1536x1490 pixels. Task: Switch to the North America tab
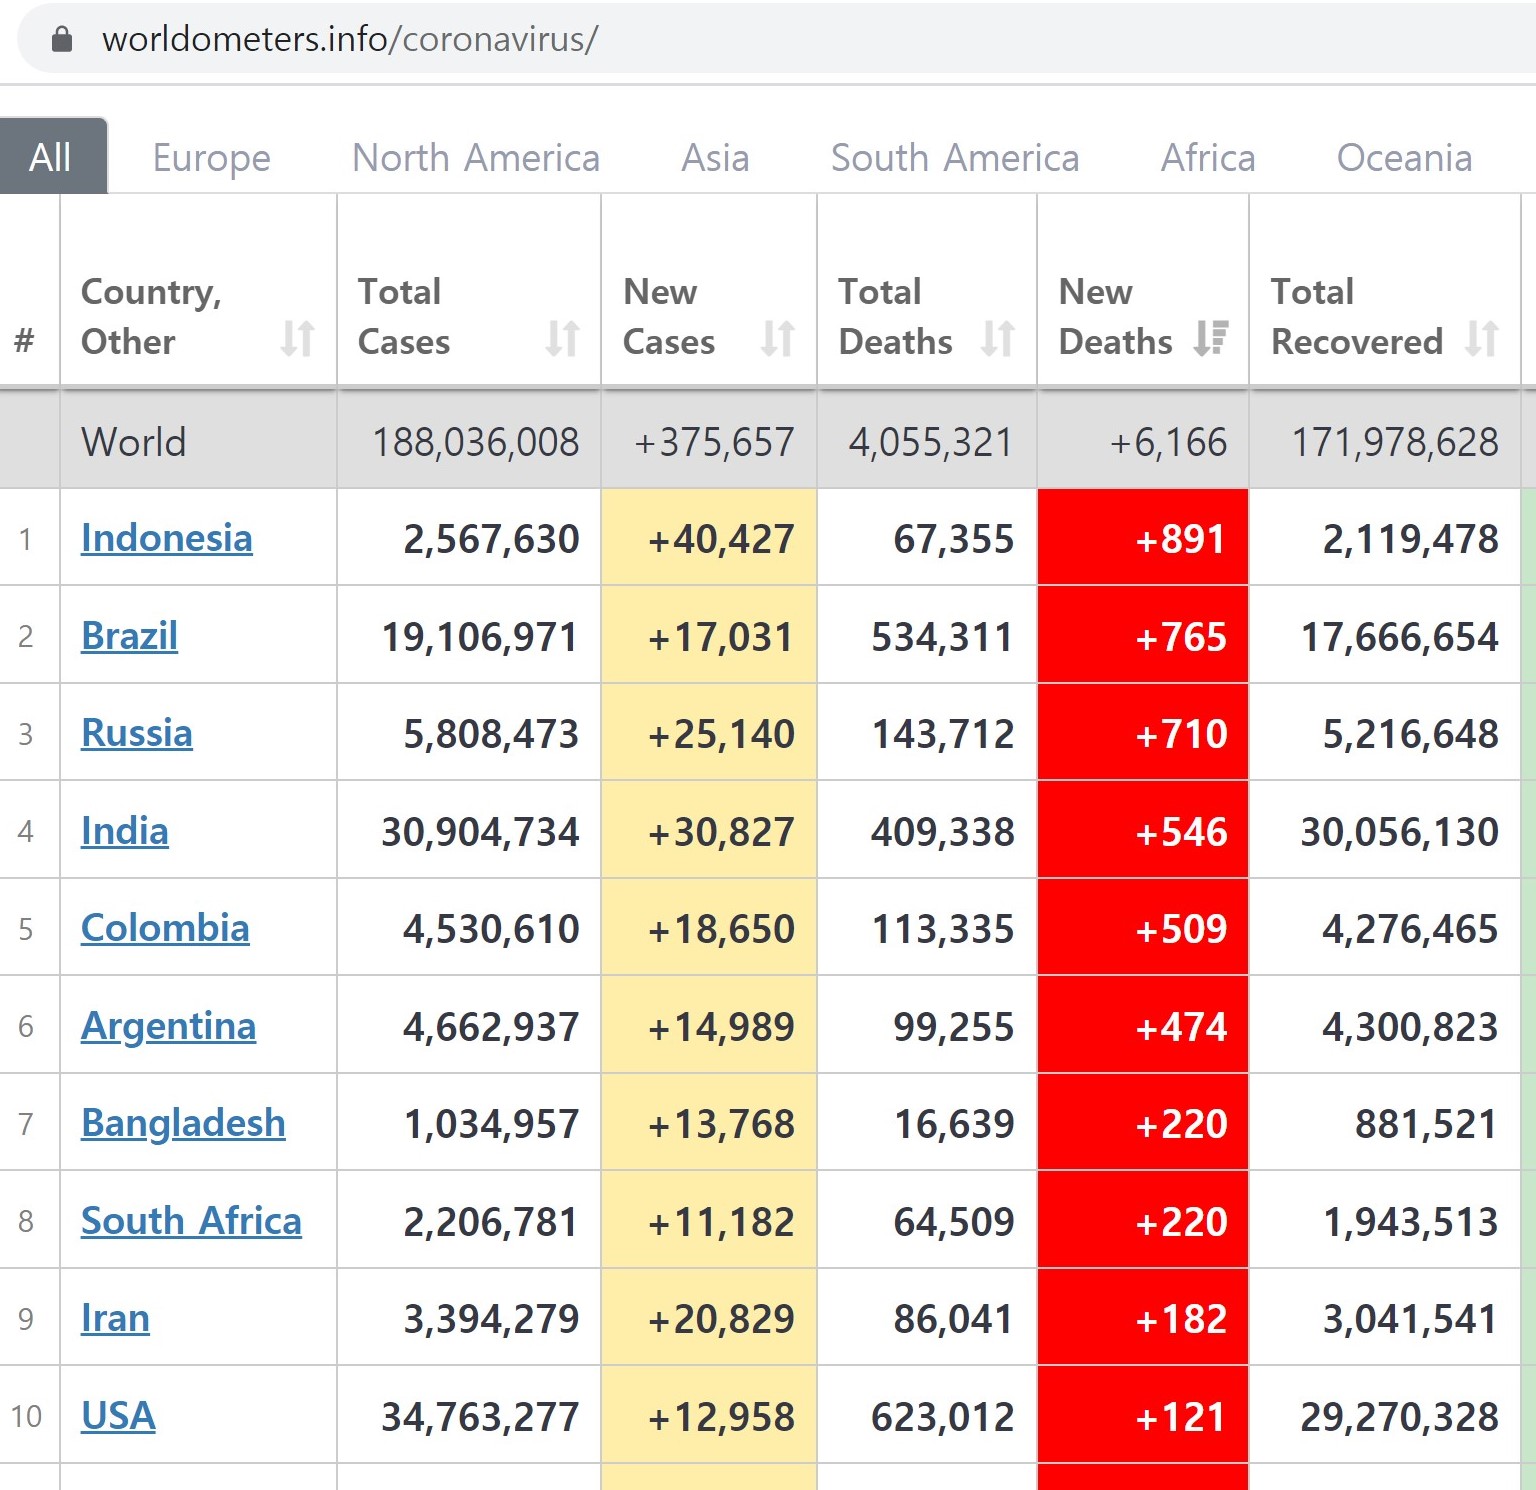pyautogui.click(x=475, y=158)
